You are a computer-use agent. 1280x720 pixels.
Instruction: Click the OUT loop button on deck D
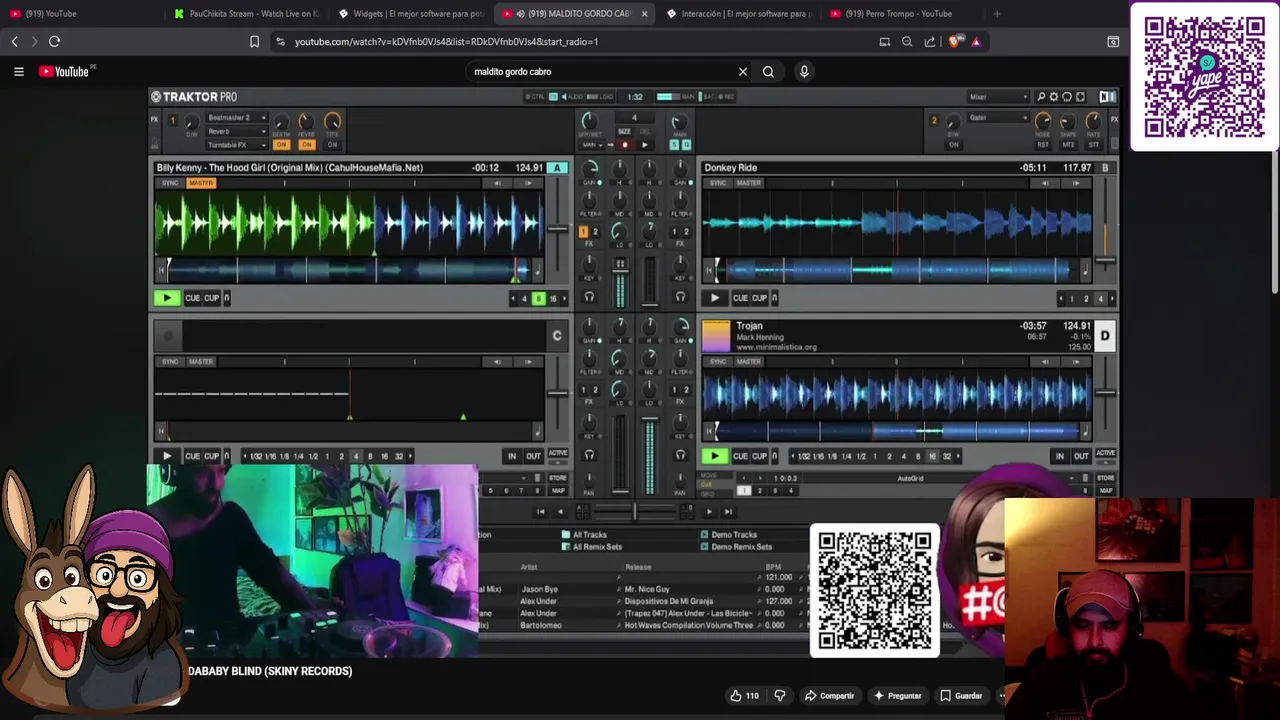tap(1081, 456)
